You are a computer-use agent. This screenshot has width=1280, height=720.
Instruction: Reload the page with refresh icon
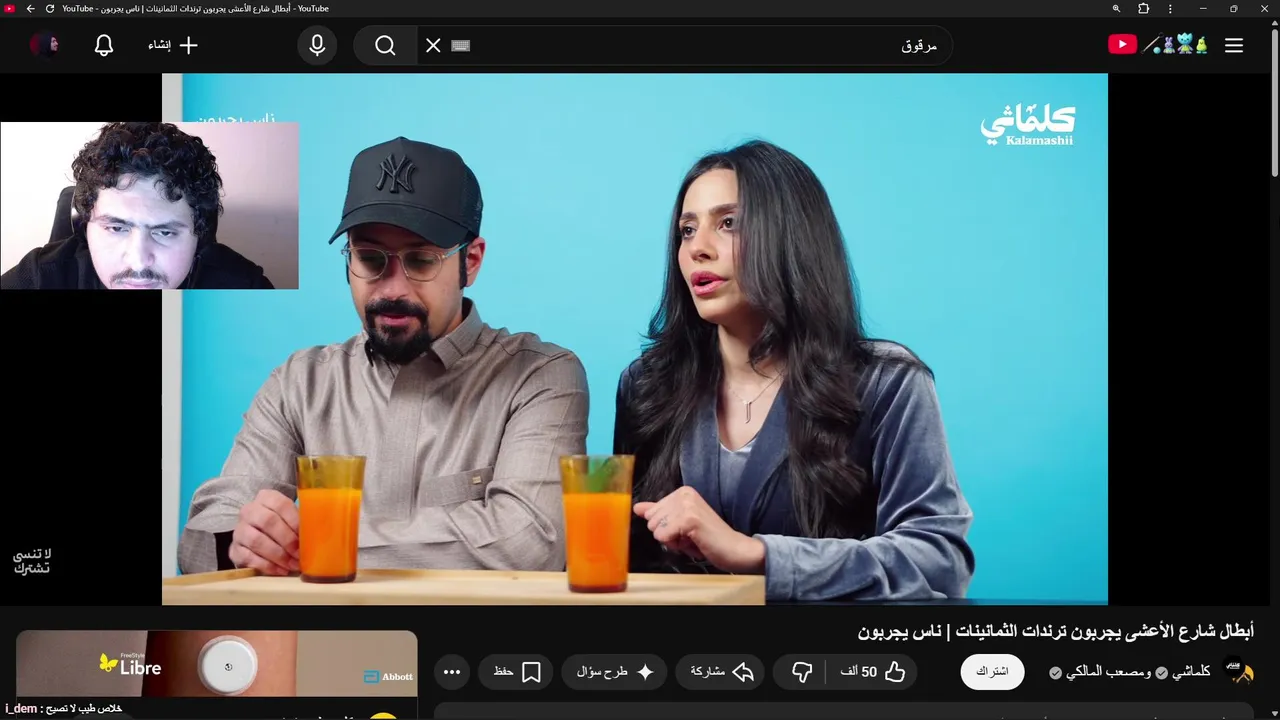[50, 9]
